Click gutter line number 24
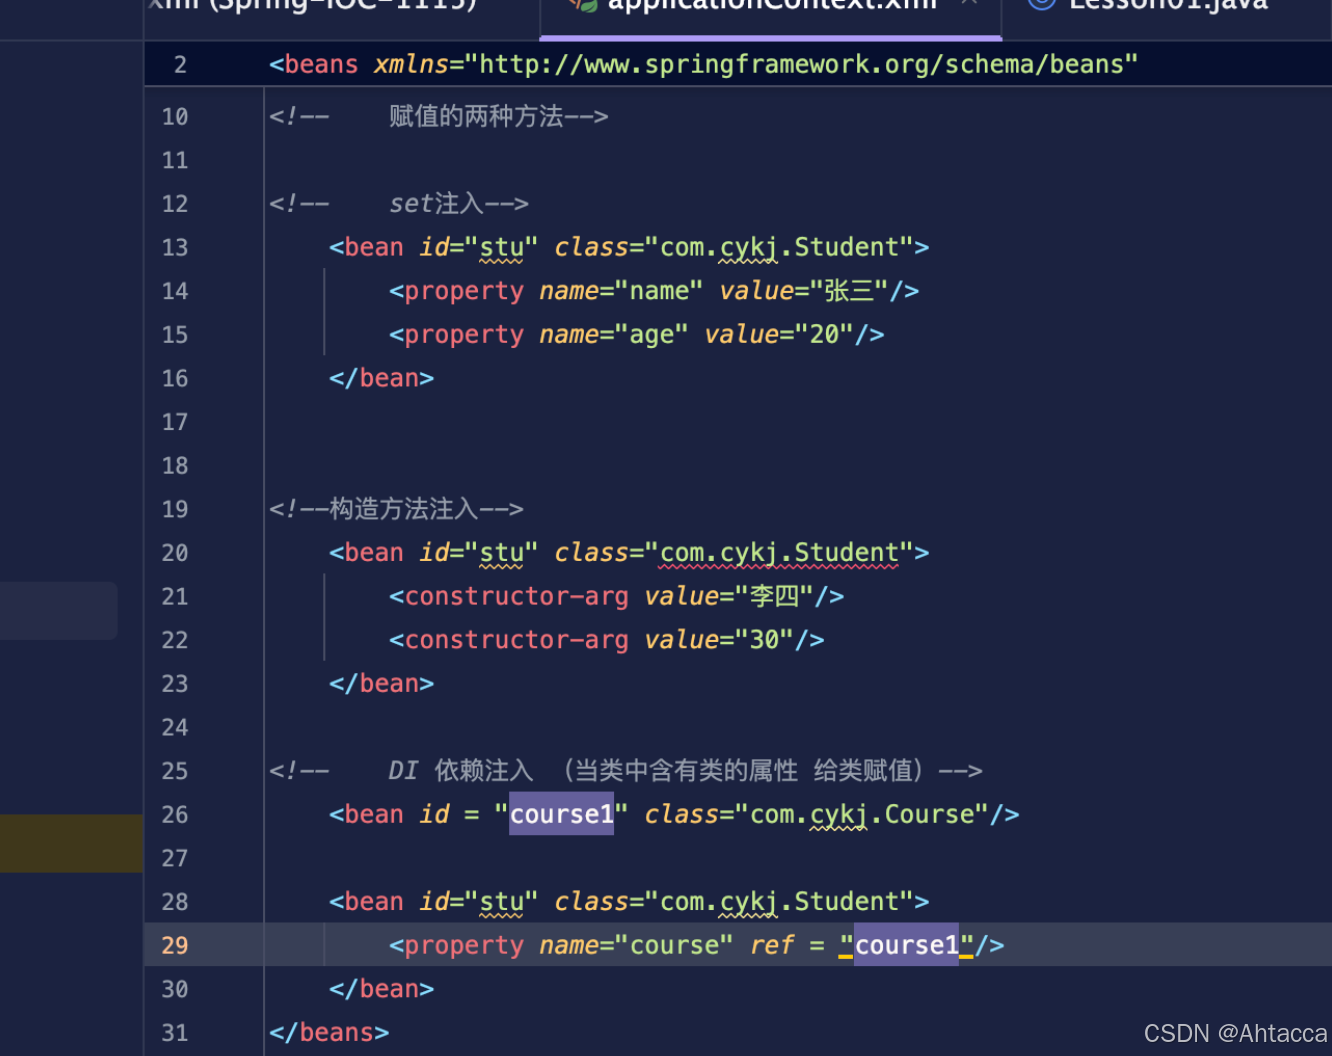The height and width of the screenshot is (1056, 1332). pos(175,728)
